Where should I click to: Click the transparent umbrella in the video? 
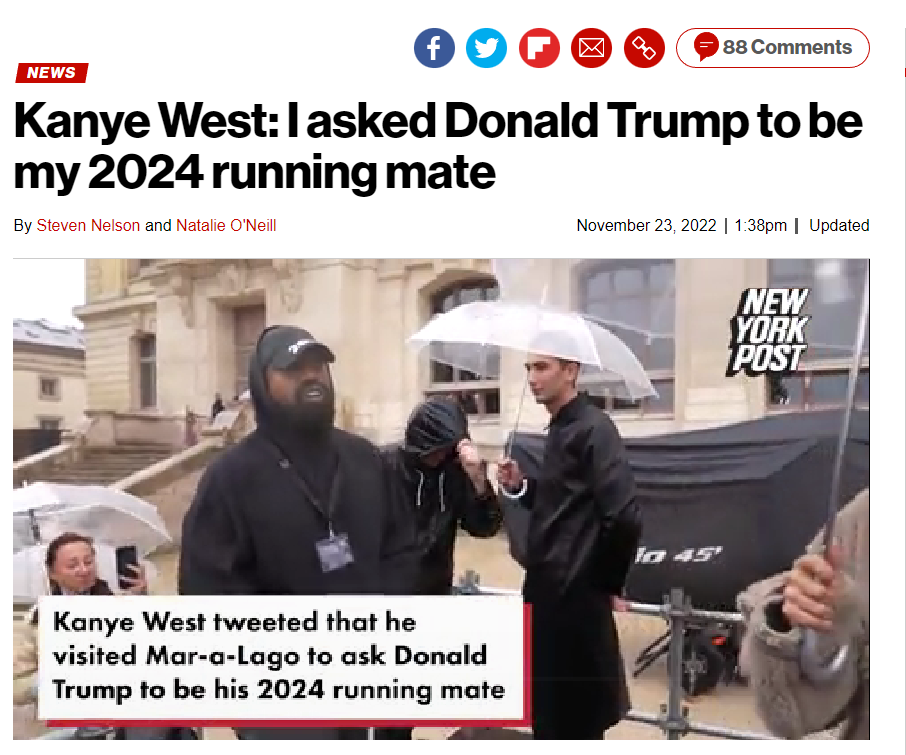pos(532,347)
